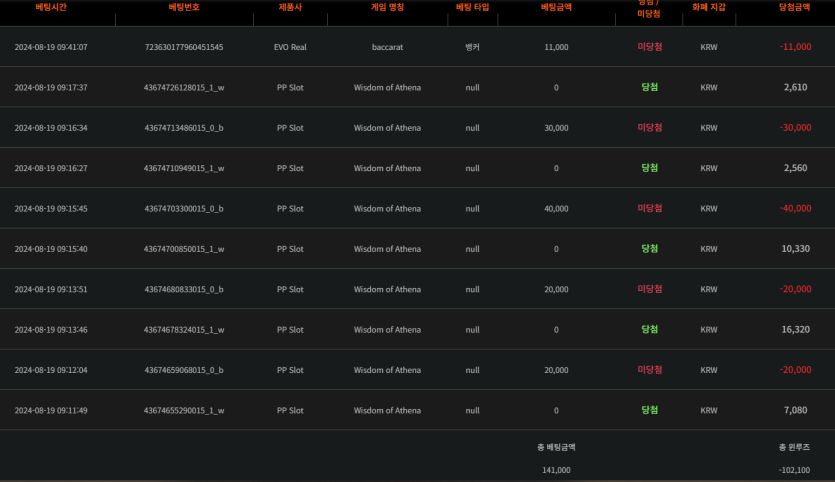
Task: Click the 뱅커 betting type cell
Action: (x=473, y=47)
